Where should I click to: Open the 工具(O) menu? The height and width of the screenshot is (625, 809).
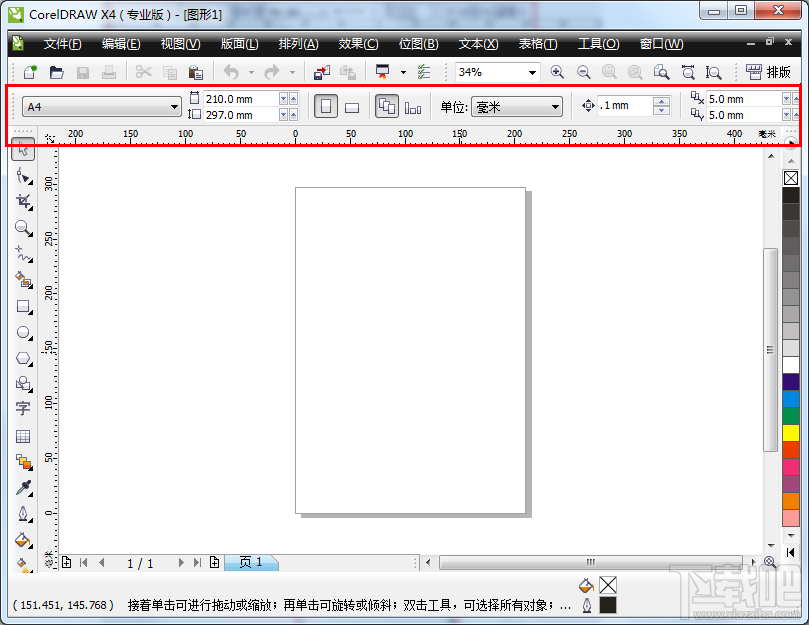pyautogui.click(x=598, y=44)
